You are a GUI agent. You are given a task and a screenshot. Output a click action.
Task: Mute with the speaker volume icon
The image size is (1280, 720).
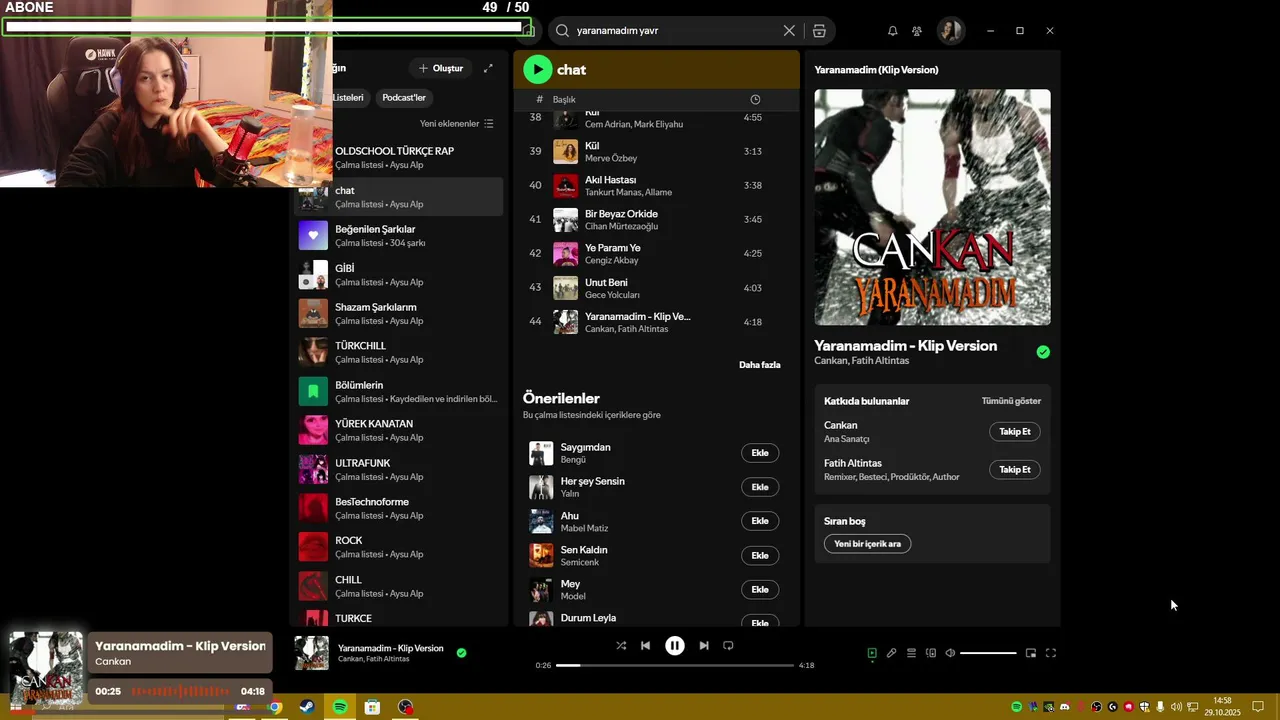(950, 653)
